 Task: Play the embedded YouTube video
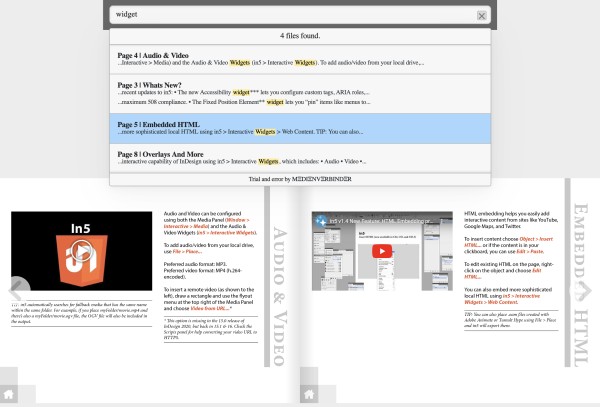coord(382,251)
